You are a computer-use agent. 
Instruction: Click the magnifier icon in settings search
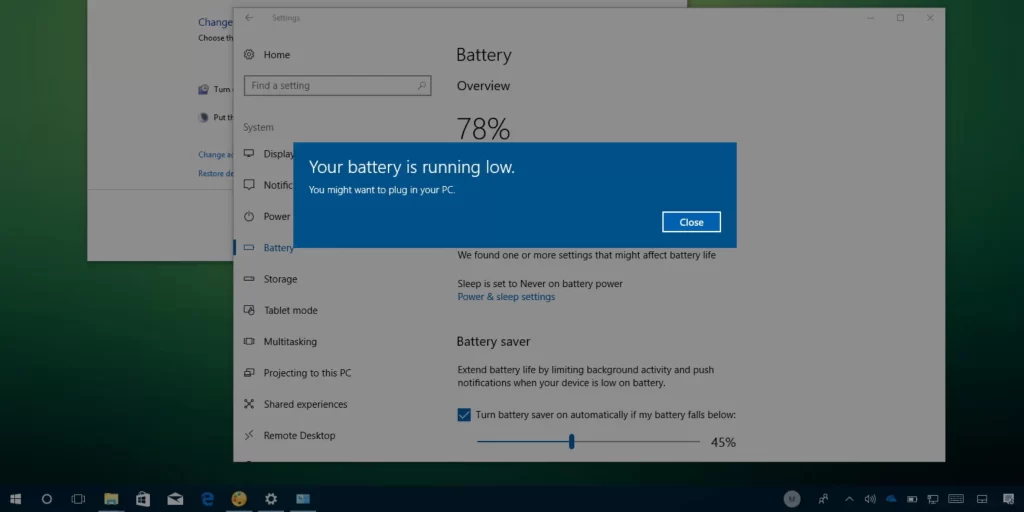point(421,86)
